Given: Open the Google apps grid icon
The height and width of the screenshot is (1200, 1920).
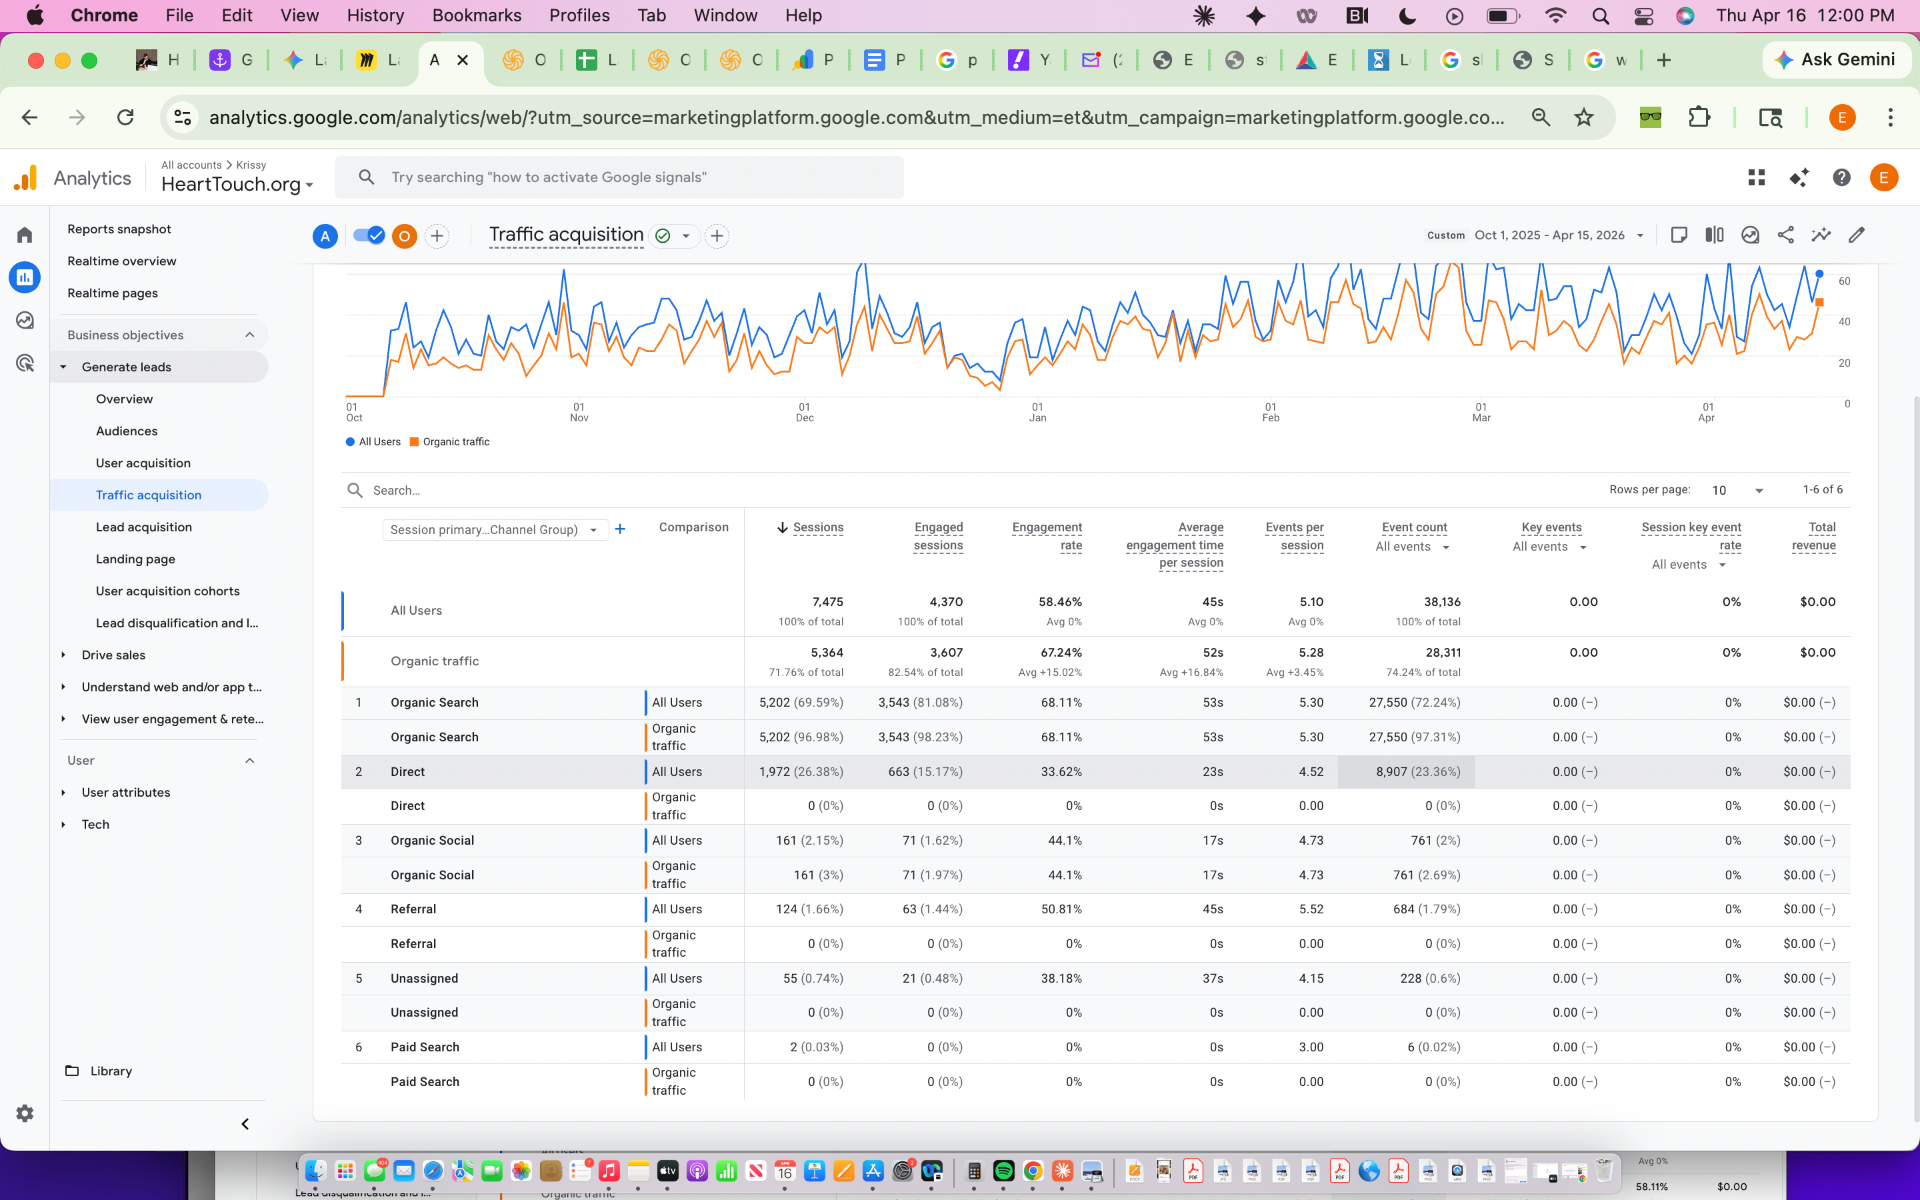Looking at the screenshot, I should [1756, 178].
